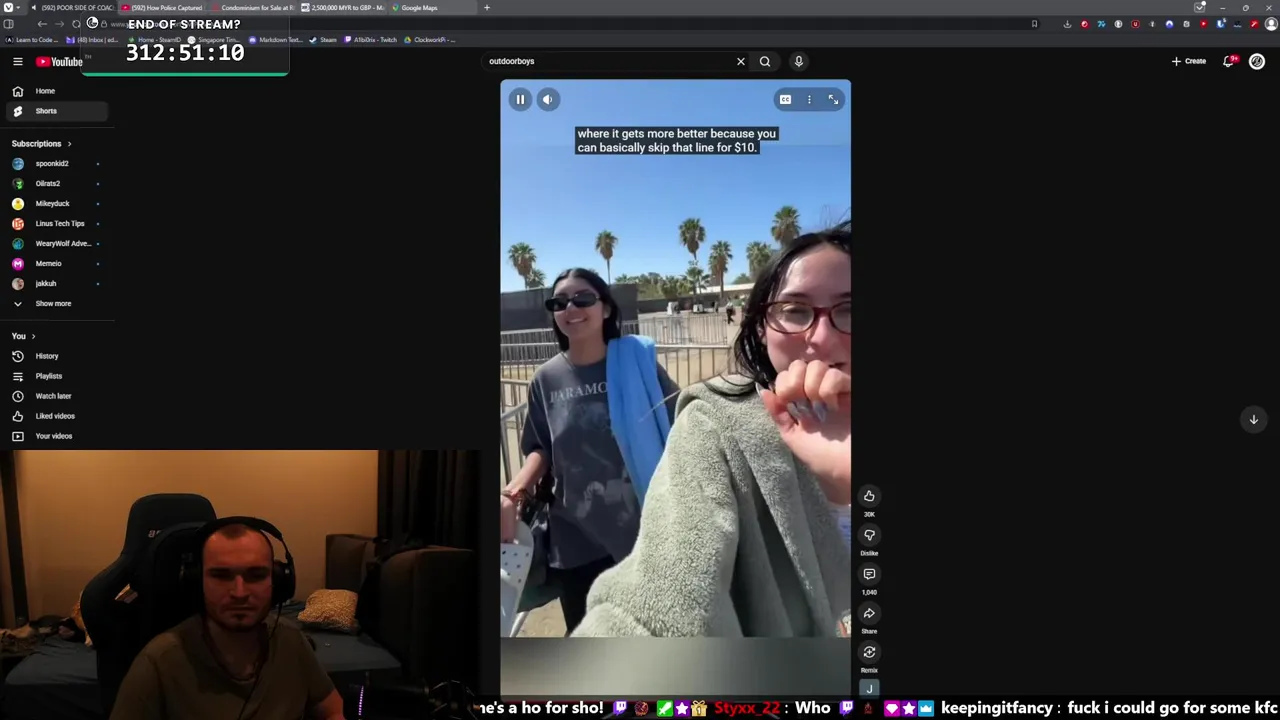Click the Create button
The image size is (1280, 720).
(x=1189, y=61)
